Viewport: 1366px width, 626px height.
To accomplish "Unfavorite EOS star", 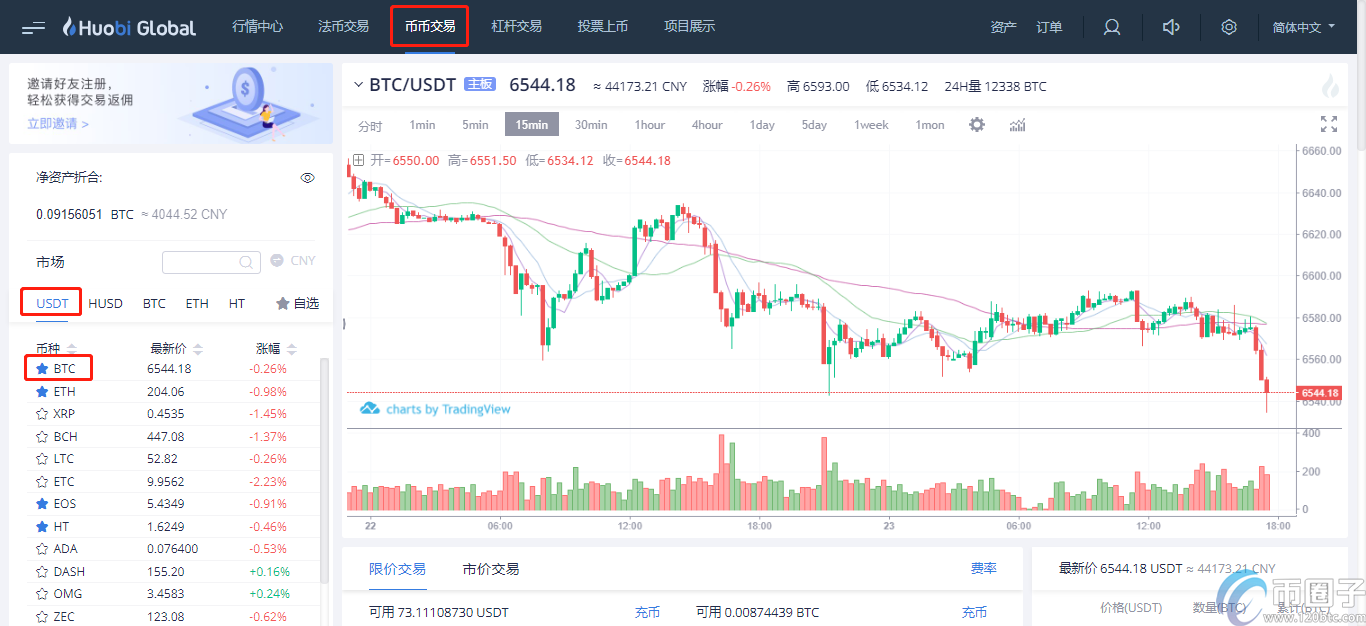I will click(42, 503).
